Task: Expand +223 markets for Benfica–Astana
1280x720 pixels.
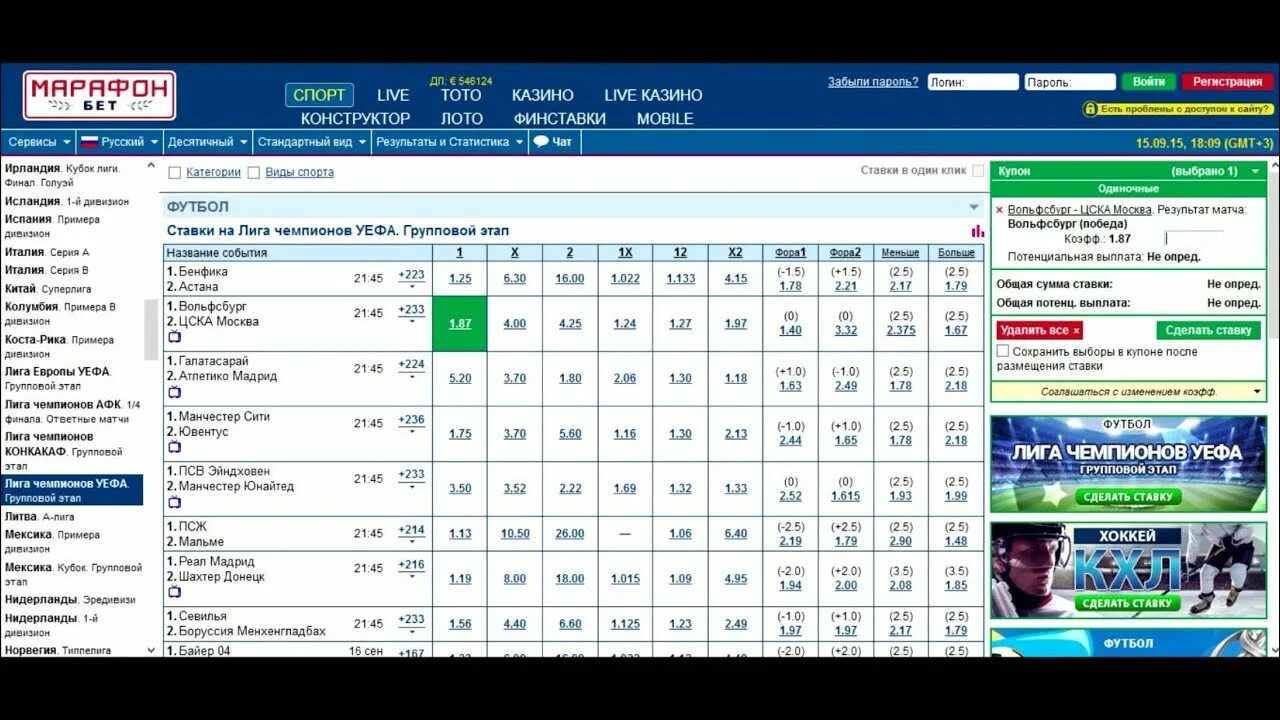Action: tap(411, 279)
